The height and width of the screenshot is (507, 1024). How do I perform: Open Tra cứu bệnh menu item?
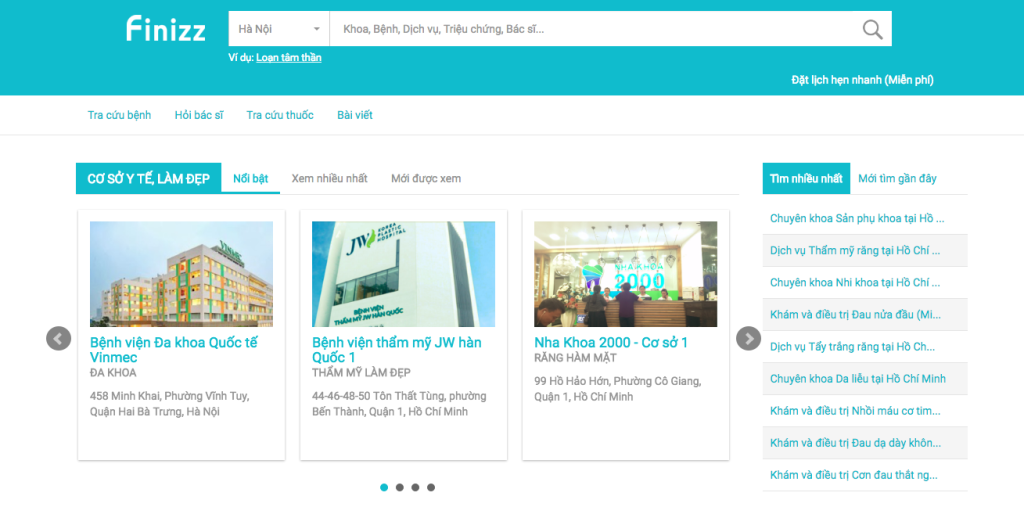click(x=120, y=115)
